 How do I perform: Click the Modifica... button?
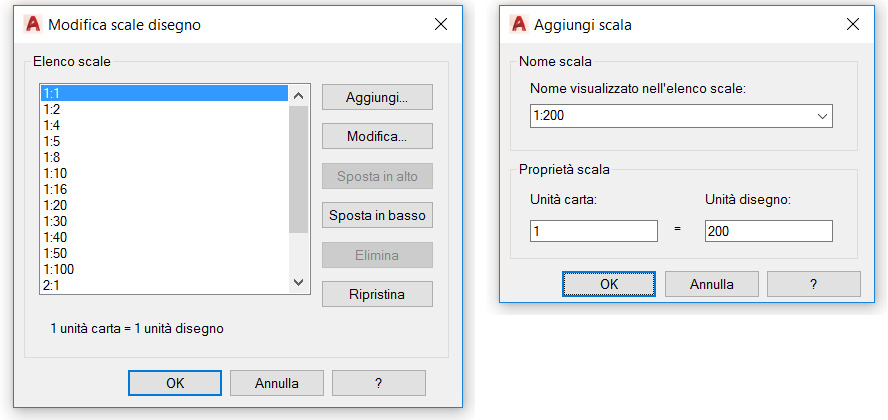click(377, 136)
